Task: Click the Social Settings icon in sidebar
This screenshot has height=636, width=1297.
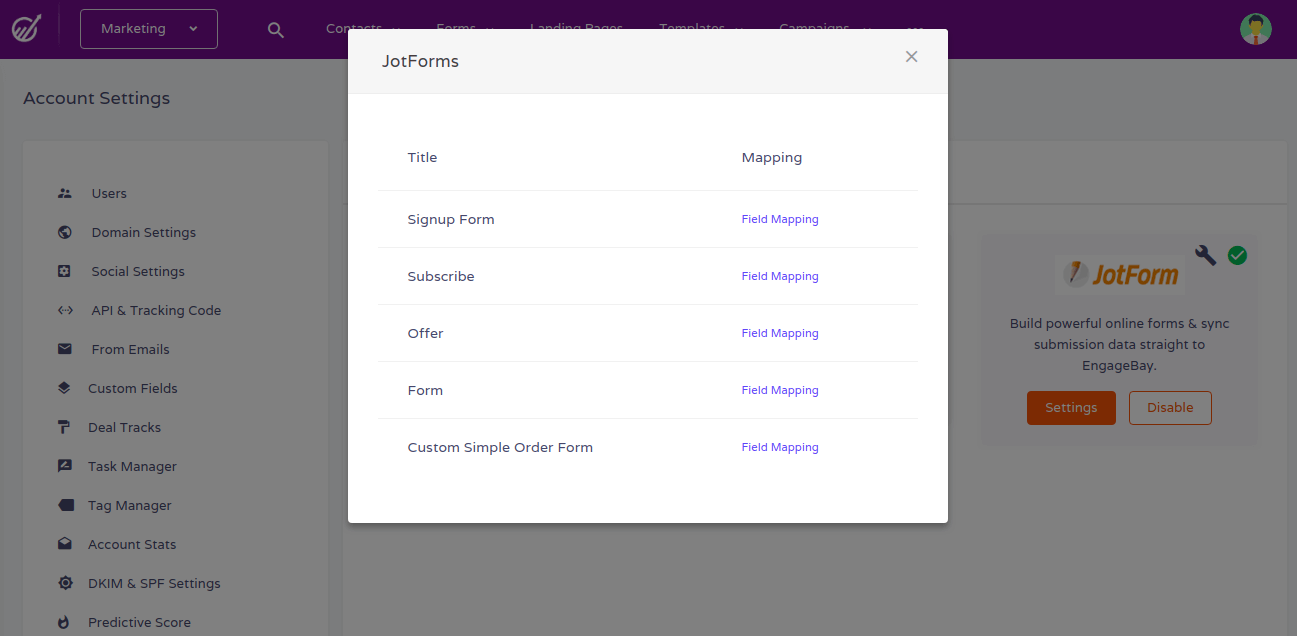Action: [x=65, y=271]
